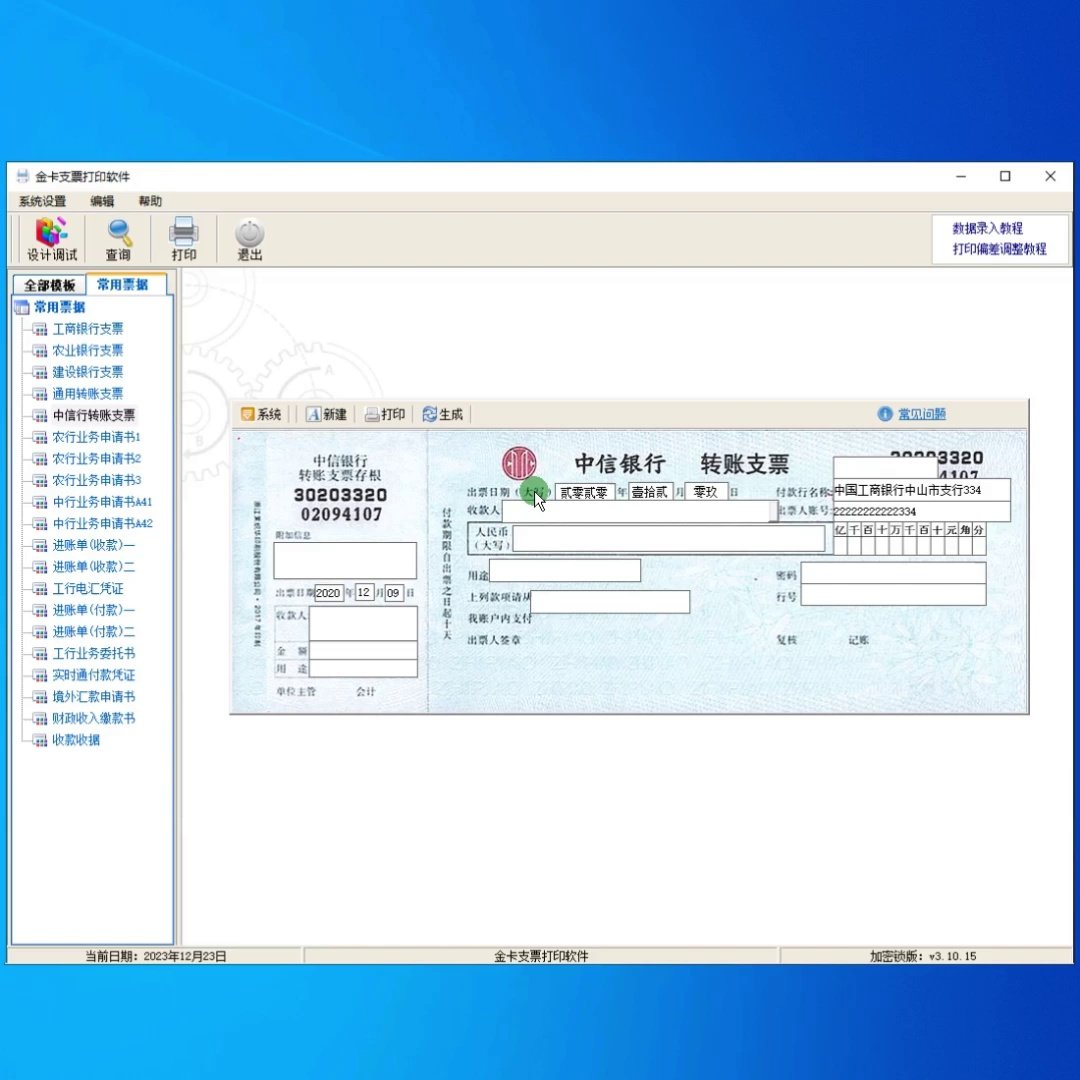Select 进账单(付款)二 template
This screenshot has width=1080, height=1080.
[94, 632]
